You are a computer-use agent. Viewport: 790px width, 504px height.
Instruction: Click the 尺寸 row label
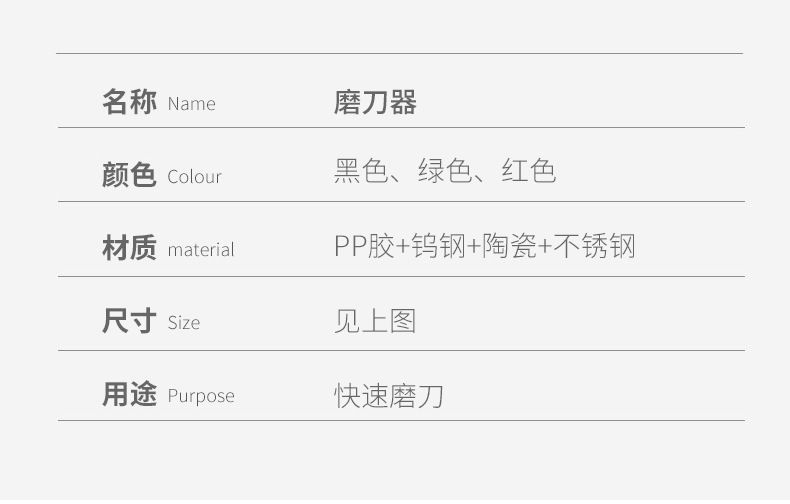[x=129, y=321]
